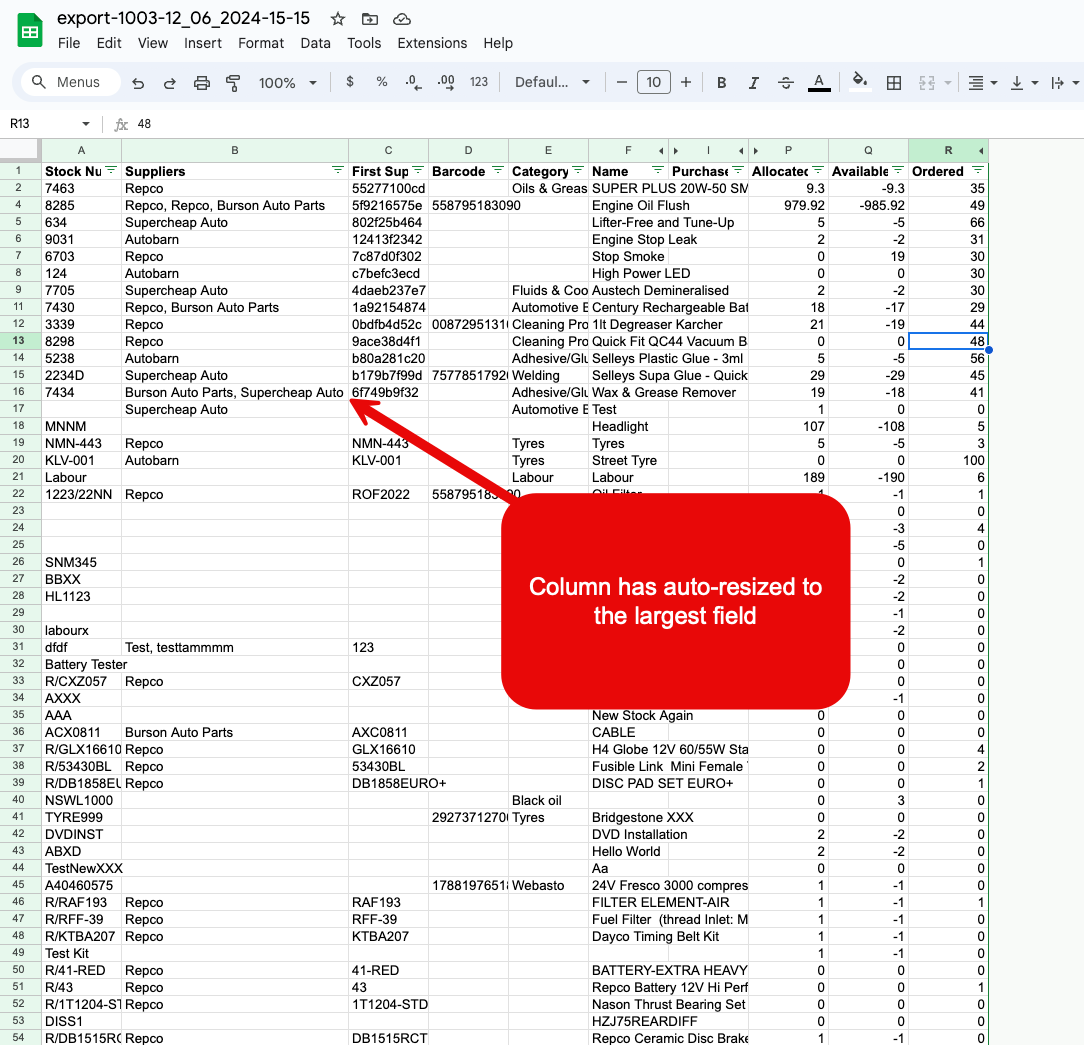The height and width of the screenshot is (1045, 1084).
Task: Open the Name column filter
Action: pos(657,170)
